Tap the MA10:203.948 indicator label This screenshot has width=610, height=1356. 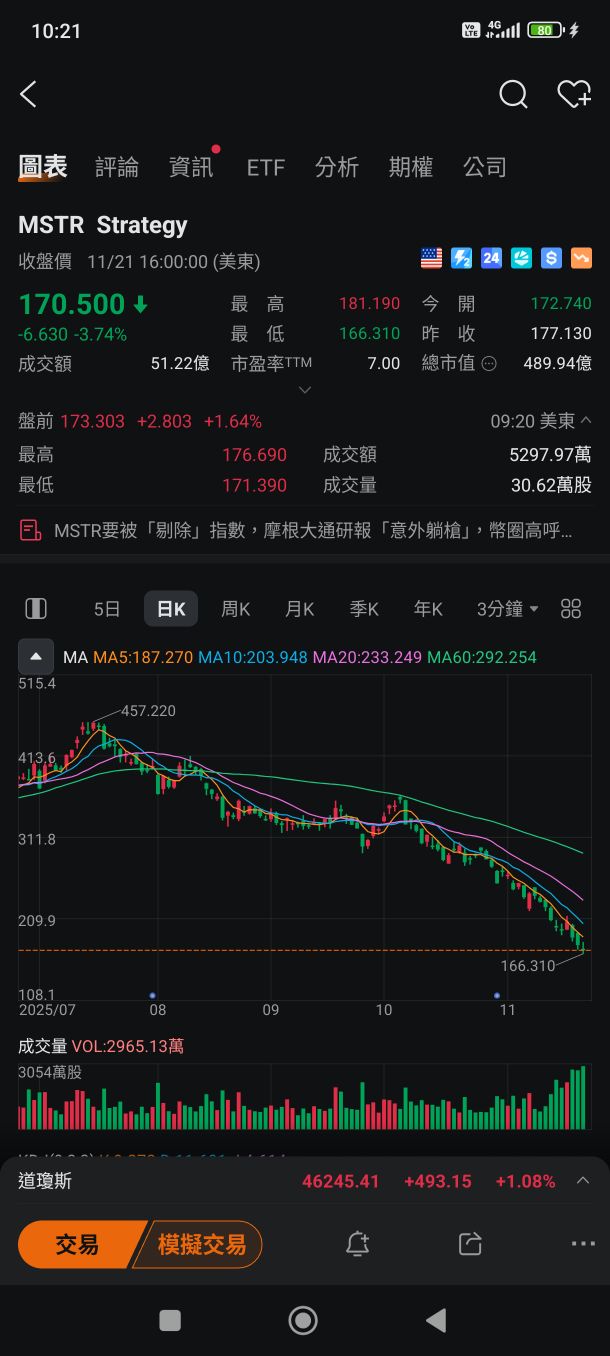tap(253, 657)
